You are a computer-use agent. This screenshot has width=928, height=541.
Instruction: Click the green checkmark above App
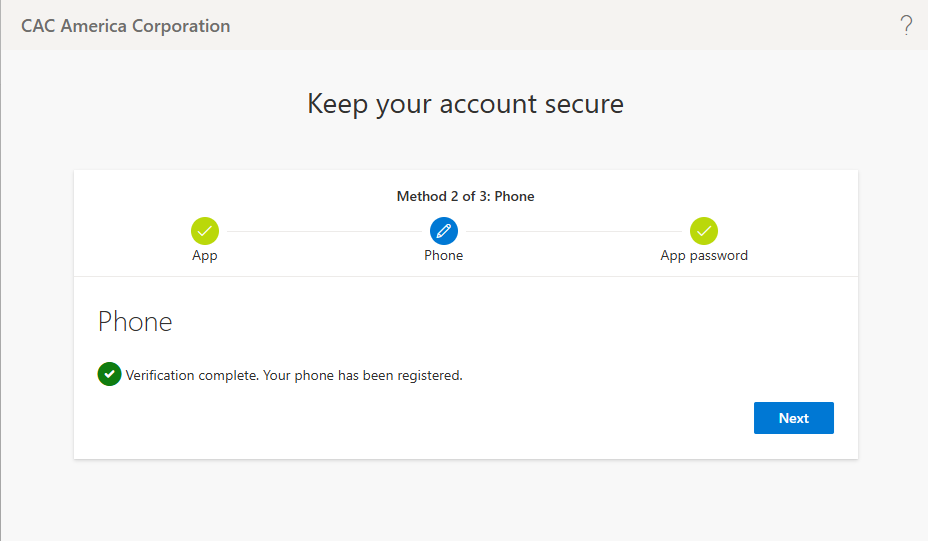(x=205, y=231)
